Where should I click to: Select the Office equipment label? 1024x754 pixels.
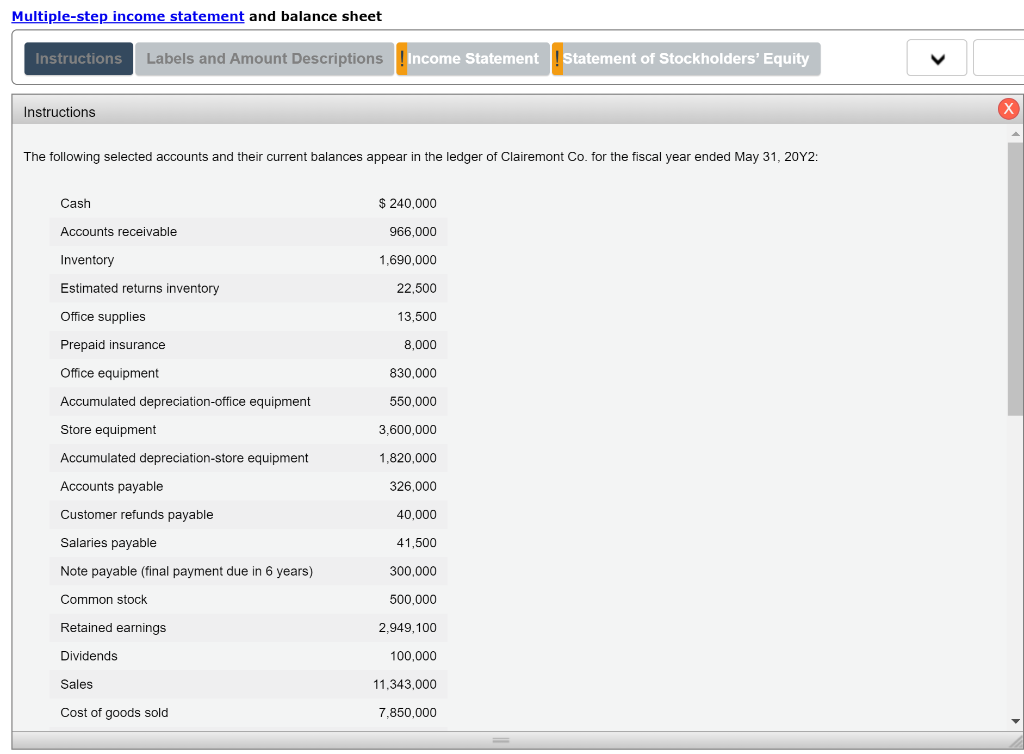click(109, 373)
